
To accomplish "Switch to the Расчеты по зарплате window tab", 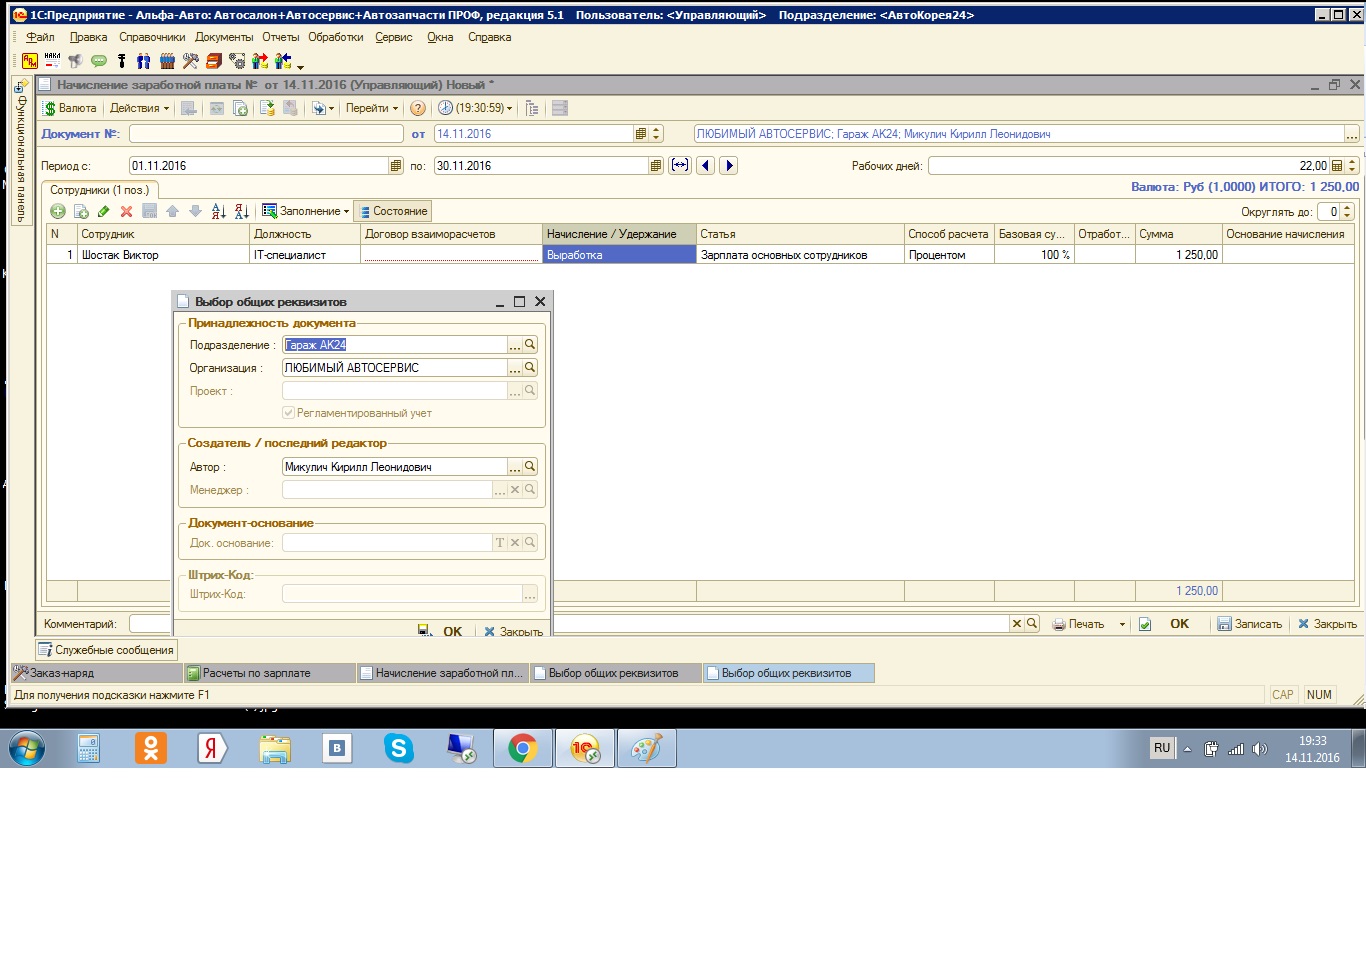I will pos(269,673).
